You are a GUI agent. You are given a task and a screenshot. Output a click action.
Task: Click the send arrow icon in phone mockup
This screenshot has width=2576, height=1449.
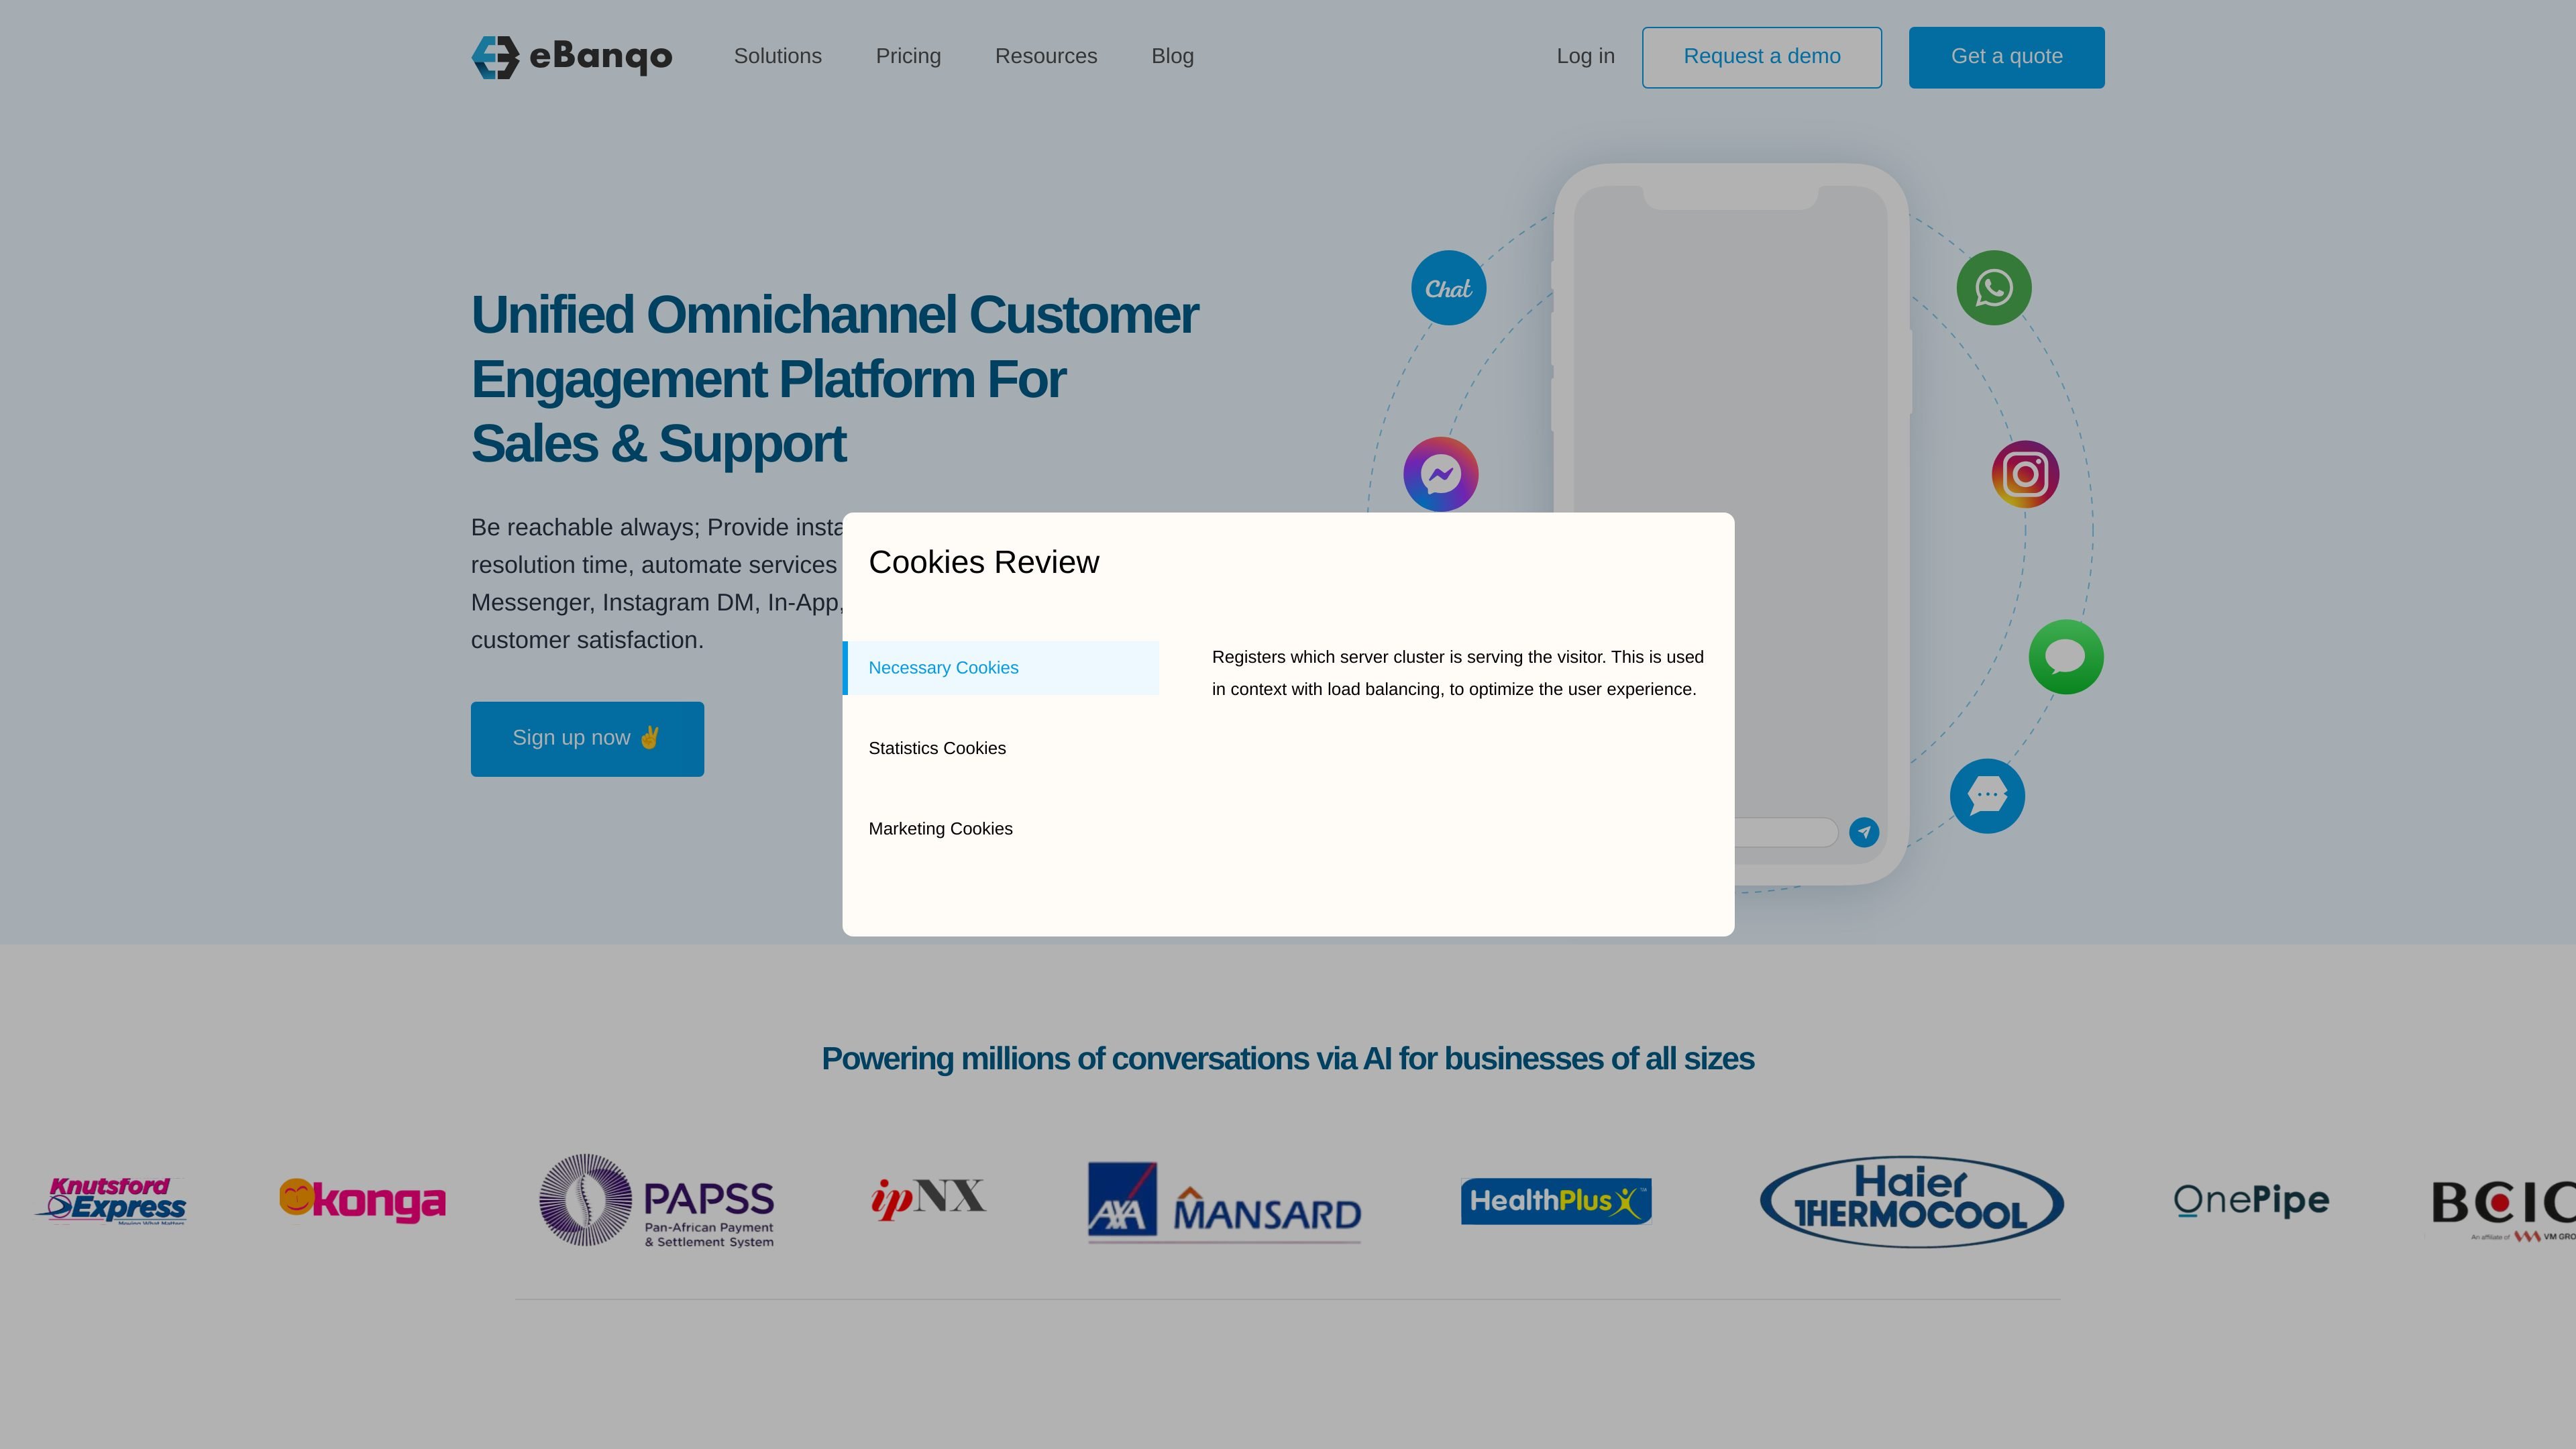click(x=1864, y=832)
